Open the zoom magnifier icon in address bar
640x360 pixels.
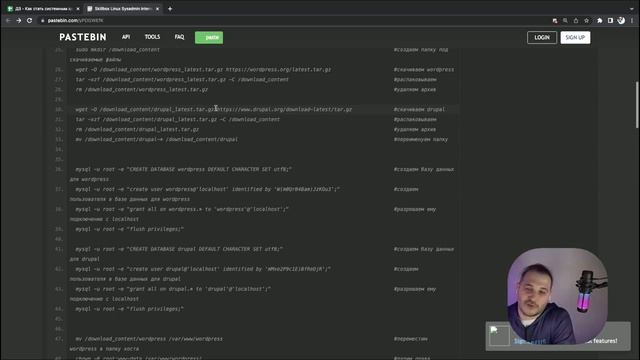click(x=565, y=20)
